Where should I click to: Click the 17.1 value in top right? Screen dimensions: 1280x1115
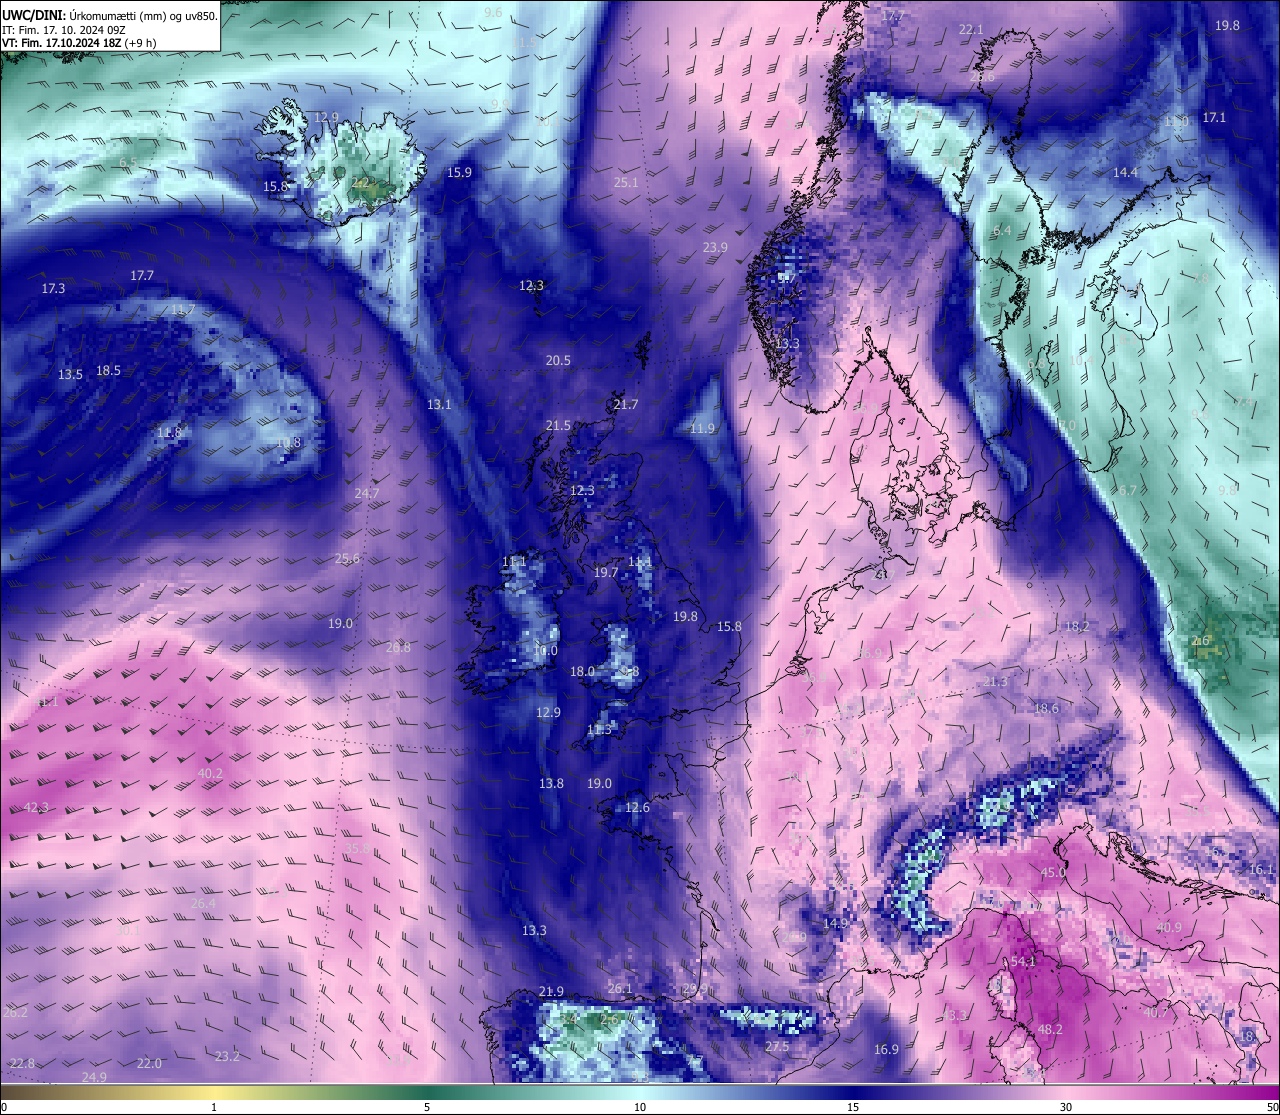1214,117
